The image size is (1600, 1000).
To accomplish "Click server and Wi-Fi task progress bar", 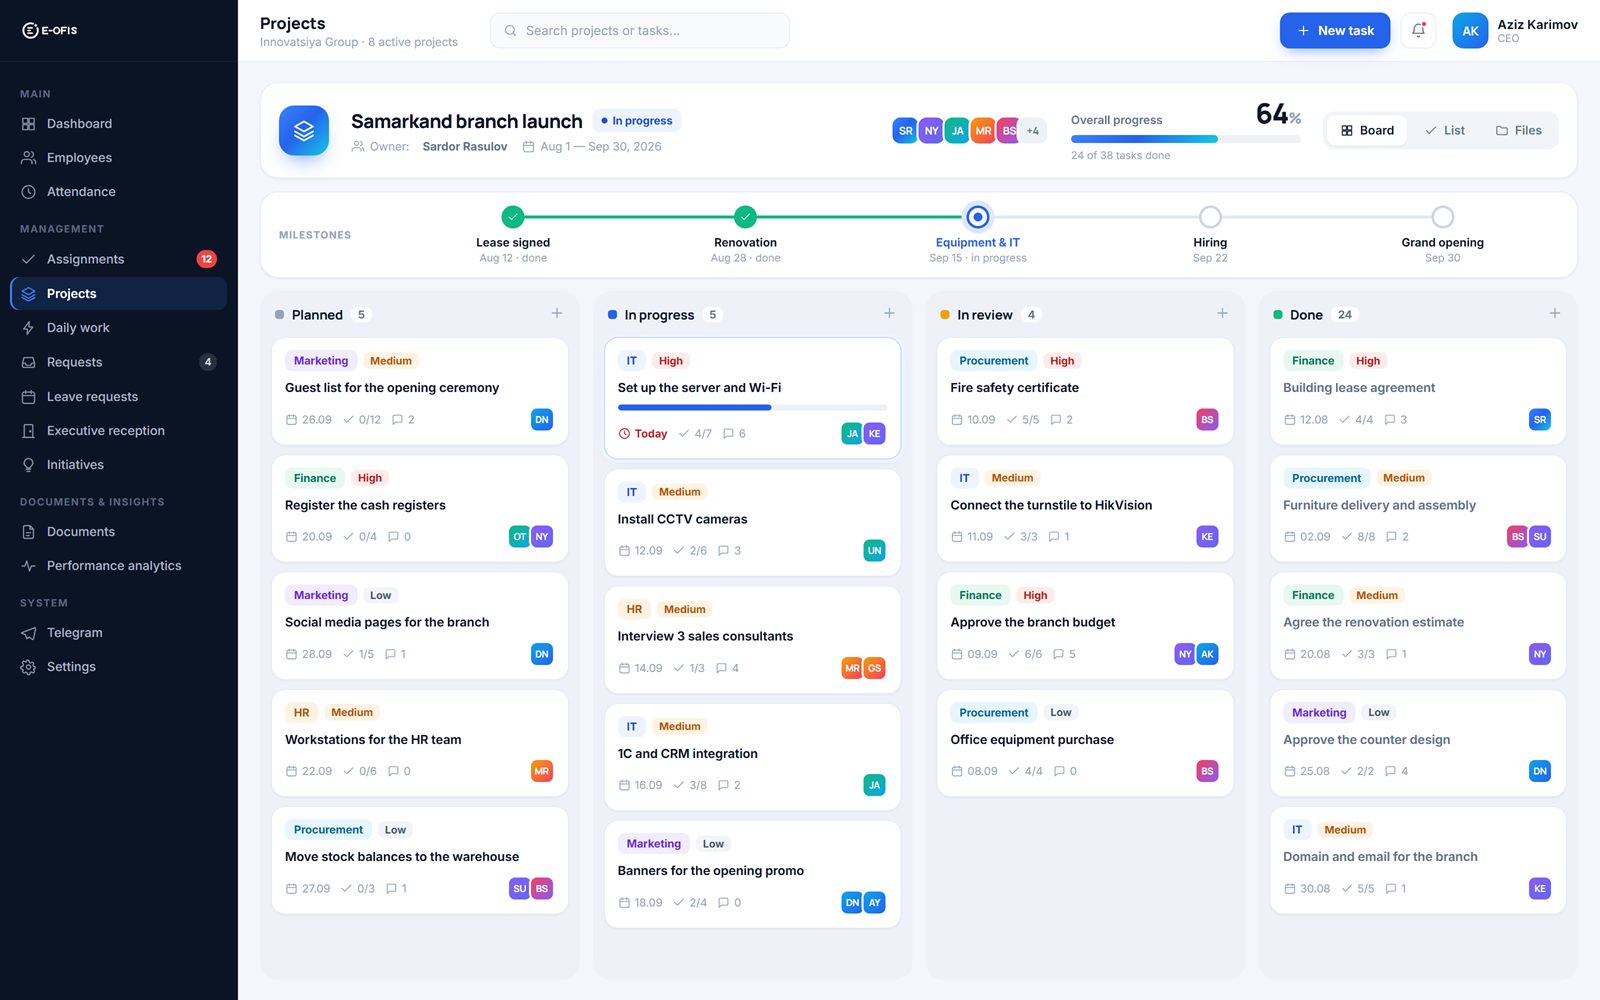I will click(752, 408).
